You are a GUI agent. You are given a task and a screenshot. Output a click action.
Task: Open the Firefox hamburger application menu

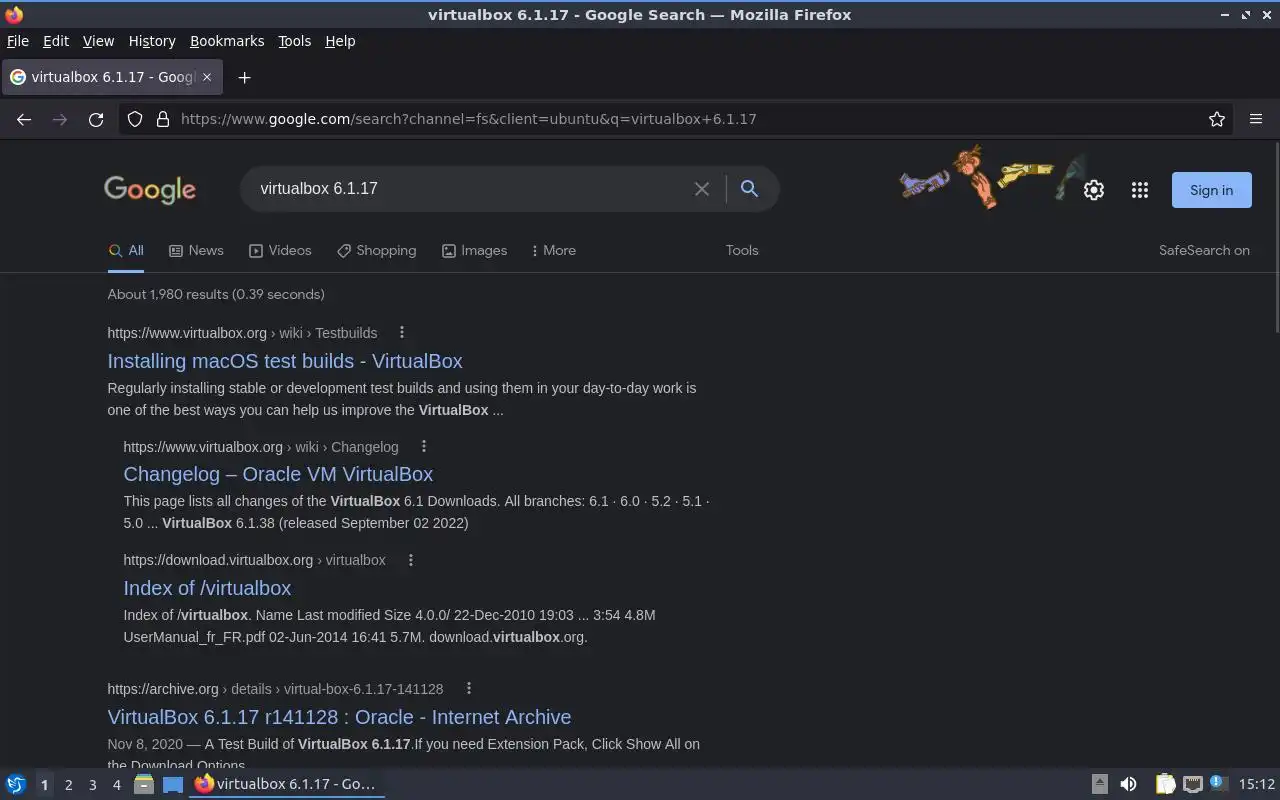tap(1256, 119)
